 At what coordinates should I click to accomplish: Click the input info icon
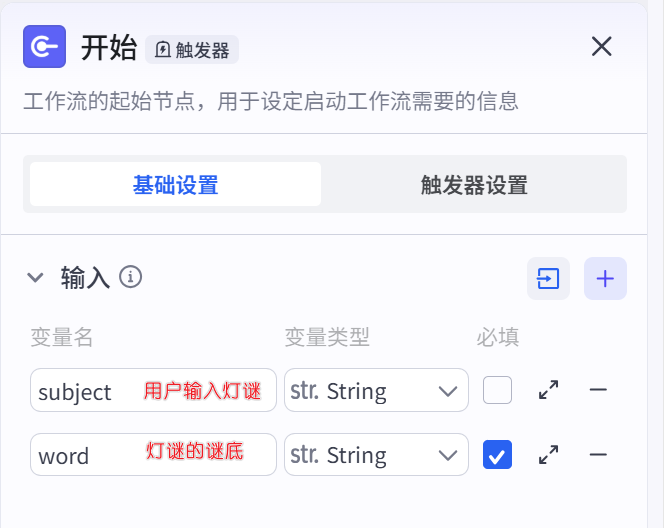130,277
